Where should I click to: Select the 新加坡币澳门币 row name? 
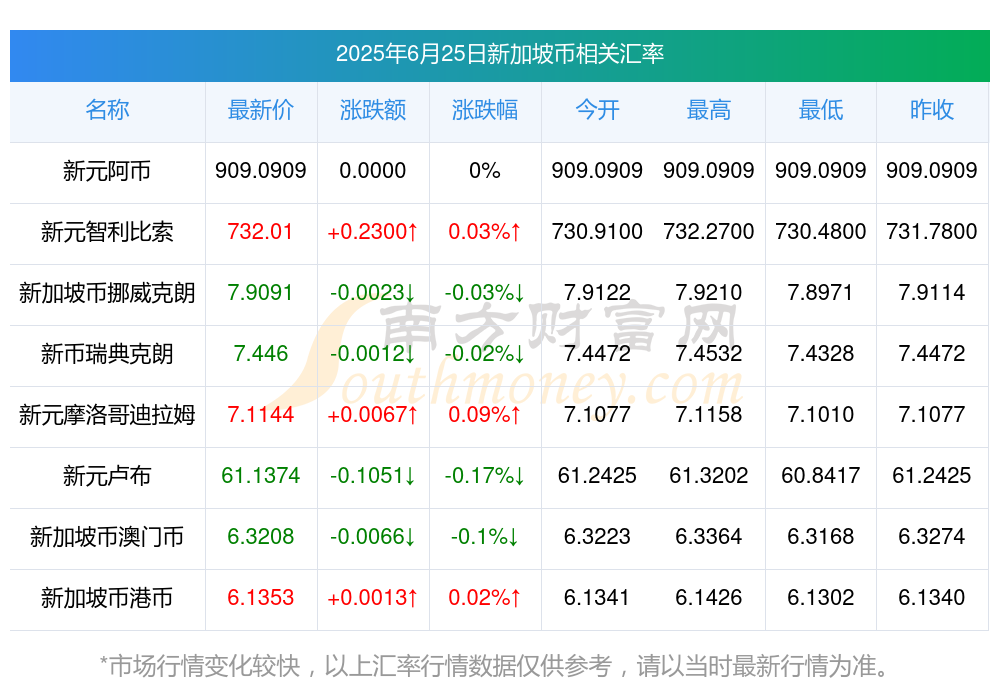click(107, 537)
